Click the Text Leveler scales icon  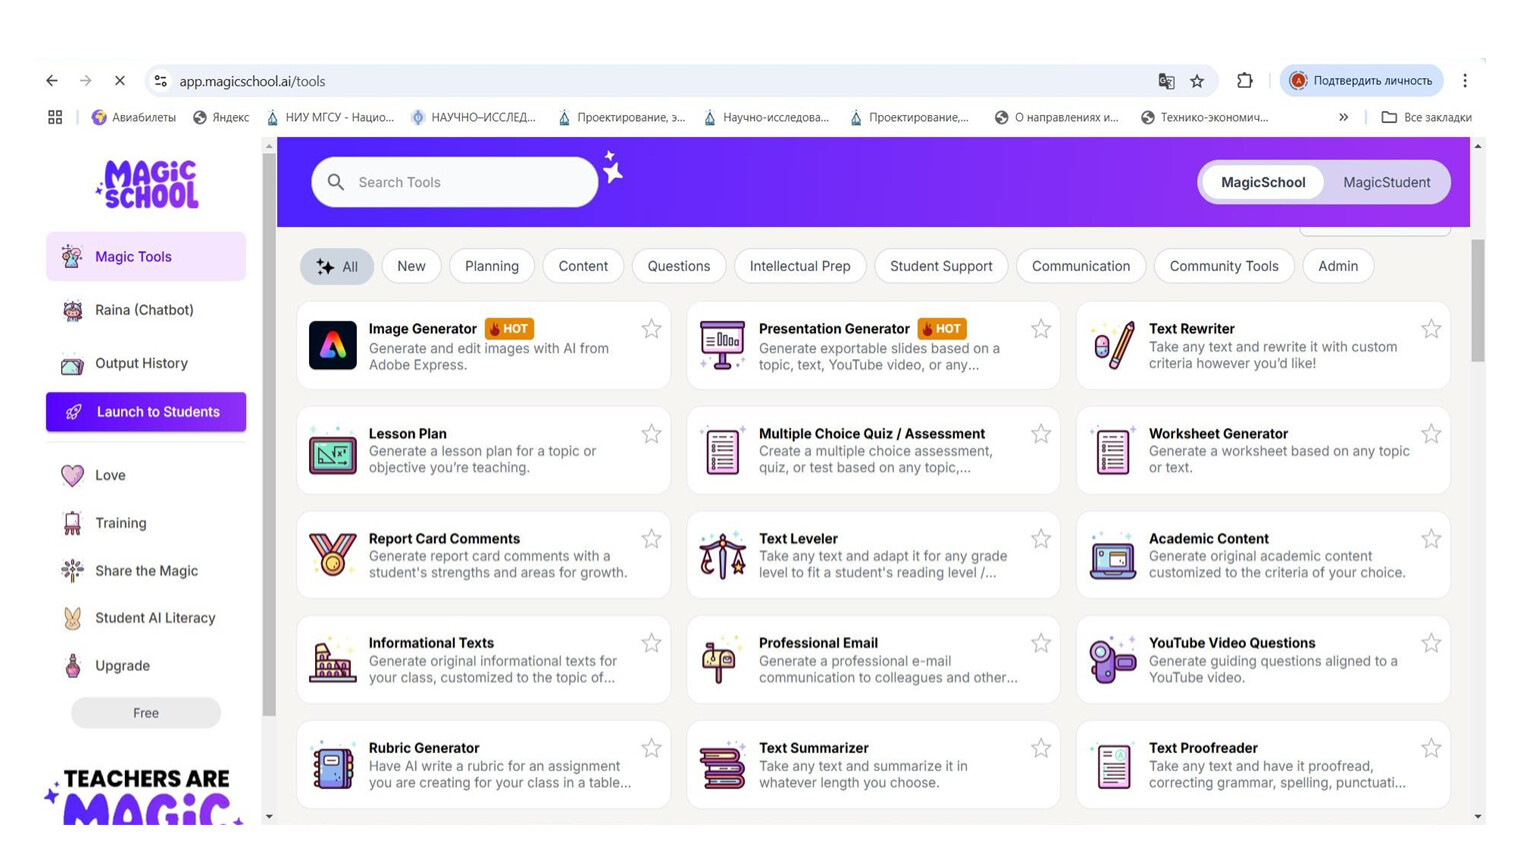722,555
